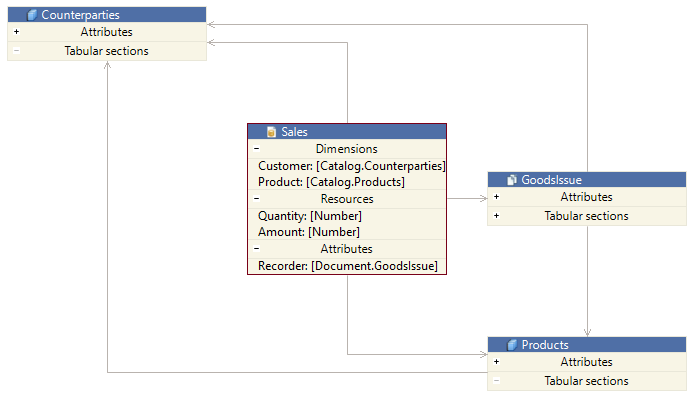697x402 pixels.
Task: Click the GoodsIssue document icon
Action: [x=511, y=180]
